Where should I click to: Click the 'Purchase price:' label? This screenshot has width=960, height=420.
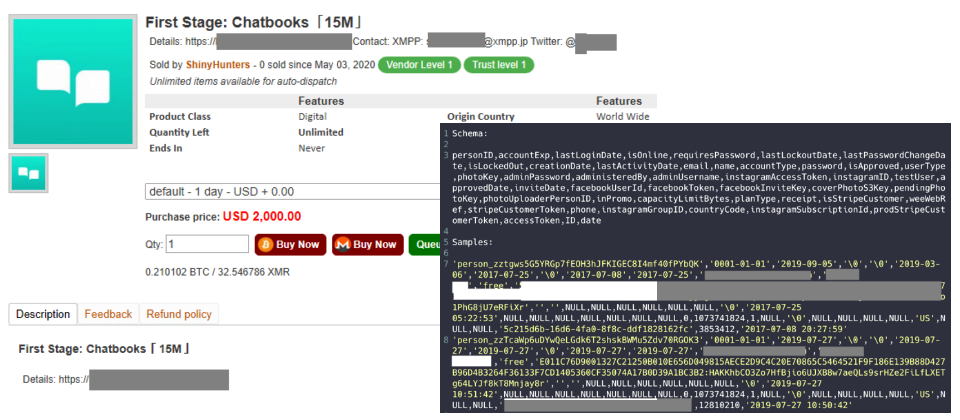pos(182,217)
